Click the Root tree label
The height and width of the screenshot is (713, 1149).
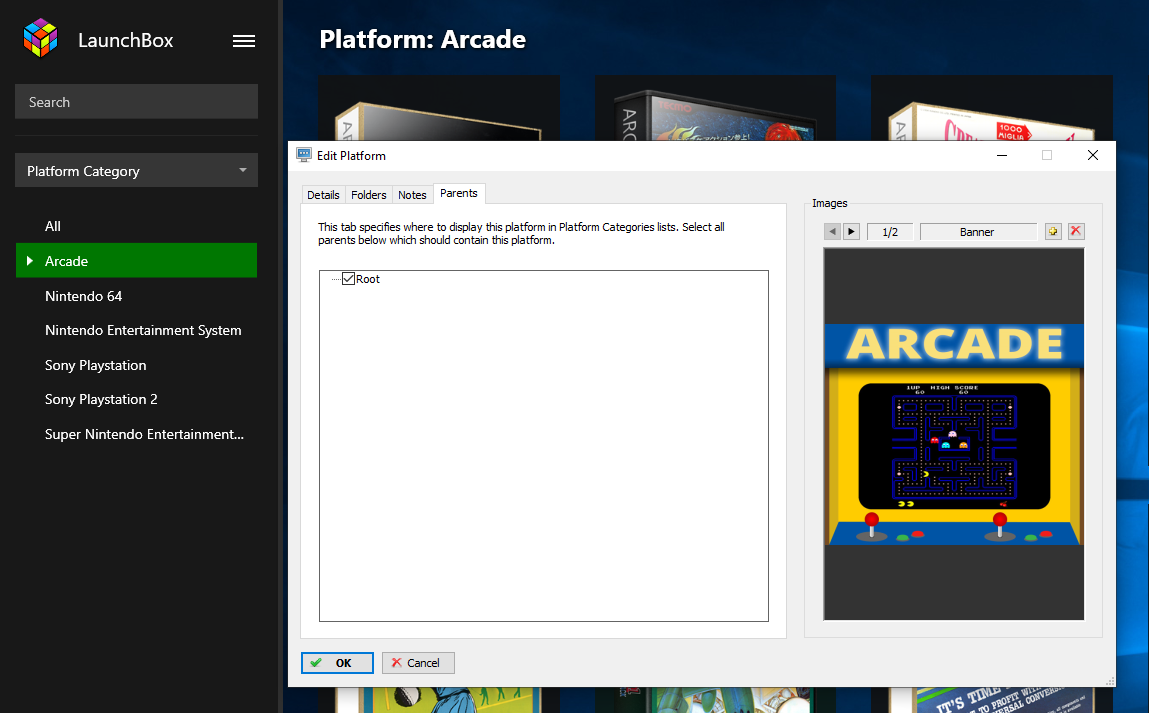click(x=368, y=278)
